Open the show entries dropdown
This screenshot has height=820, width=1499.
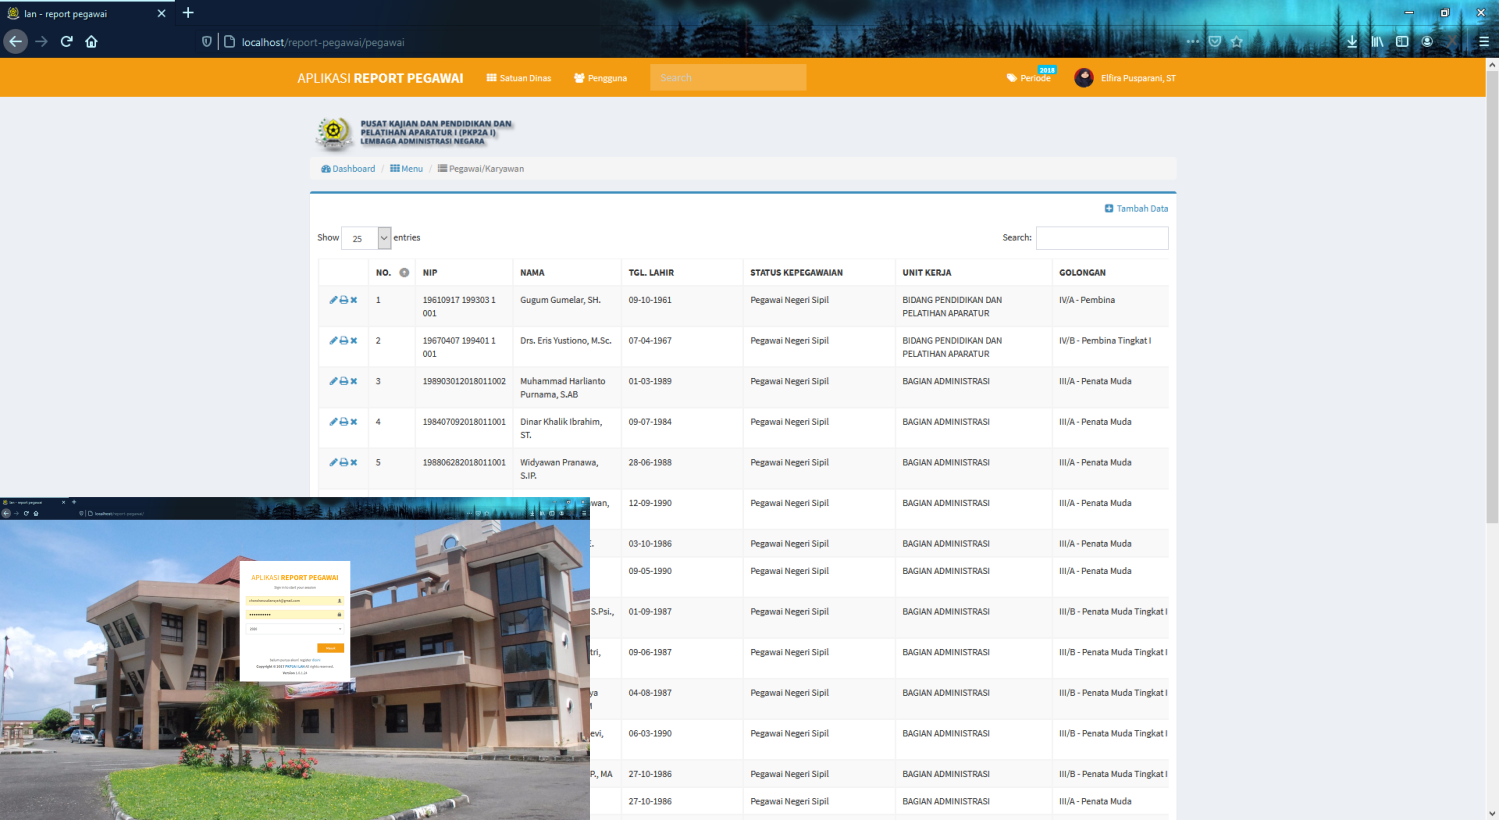point(366,238)
